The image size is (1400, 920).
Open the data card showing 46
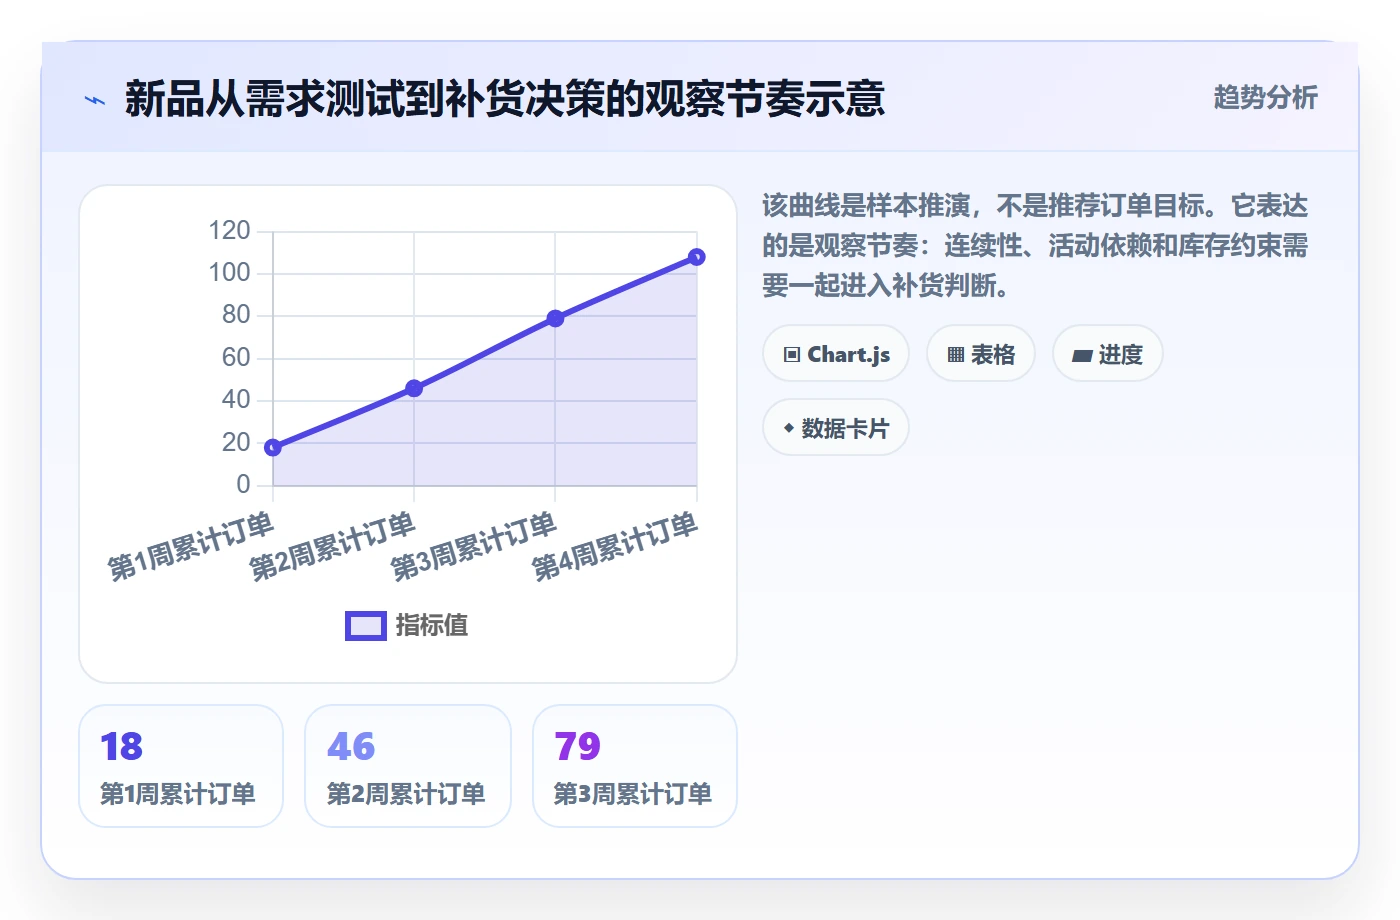pyautogui.click(x=408, y=766)
